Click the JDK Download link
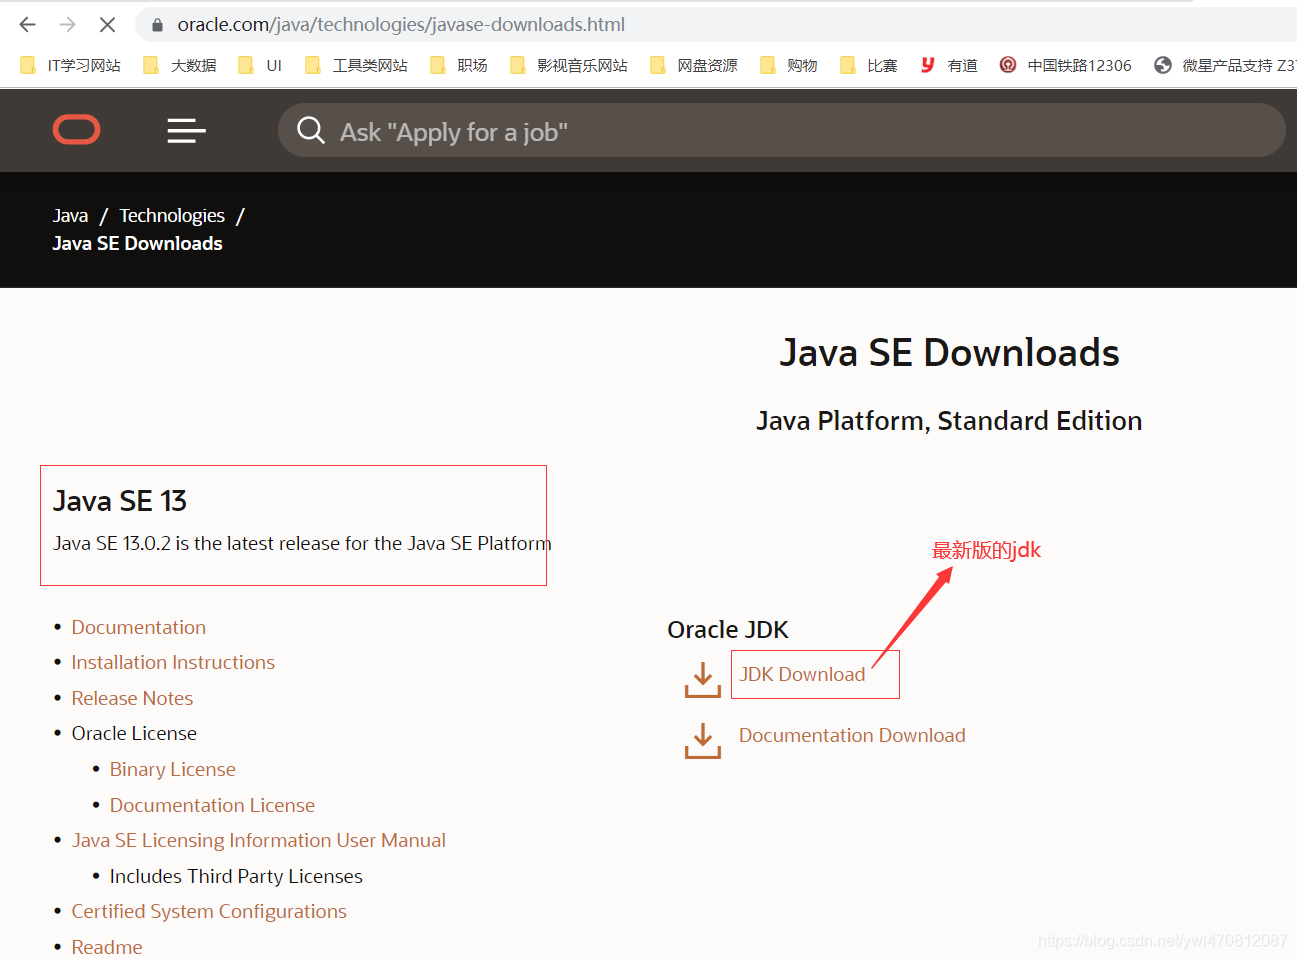The image size is (1297, 959). tap(802, 674)
